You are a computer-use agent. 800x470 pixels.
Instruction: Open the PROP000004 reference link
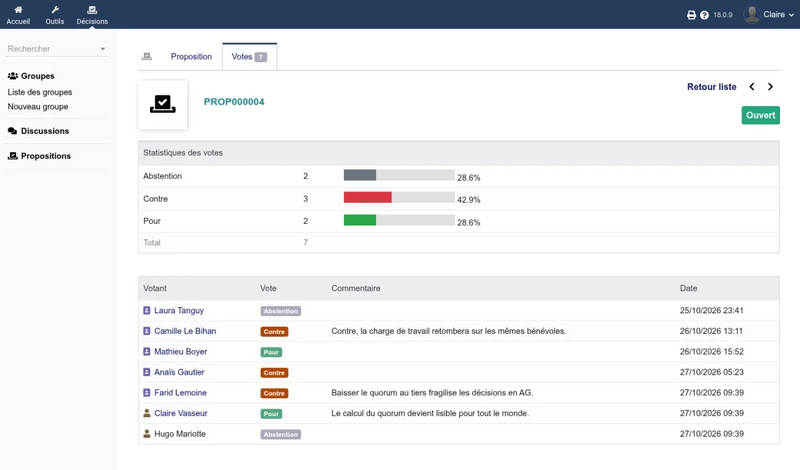coord(234,102)
